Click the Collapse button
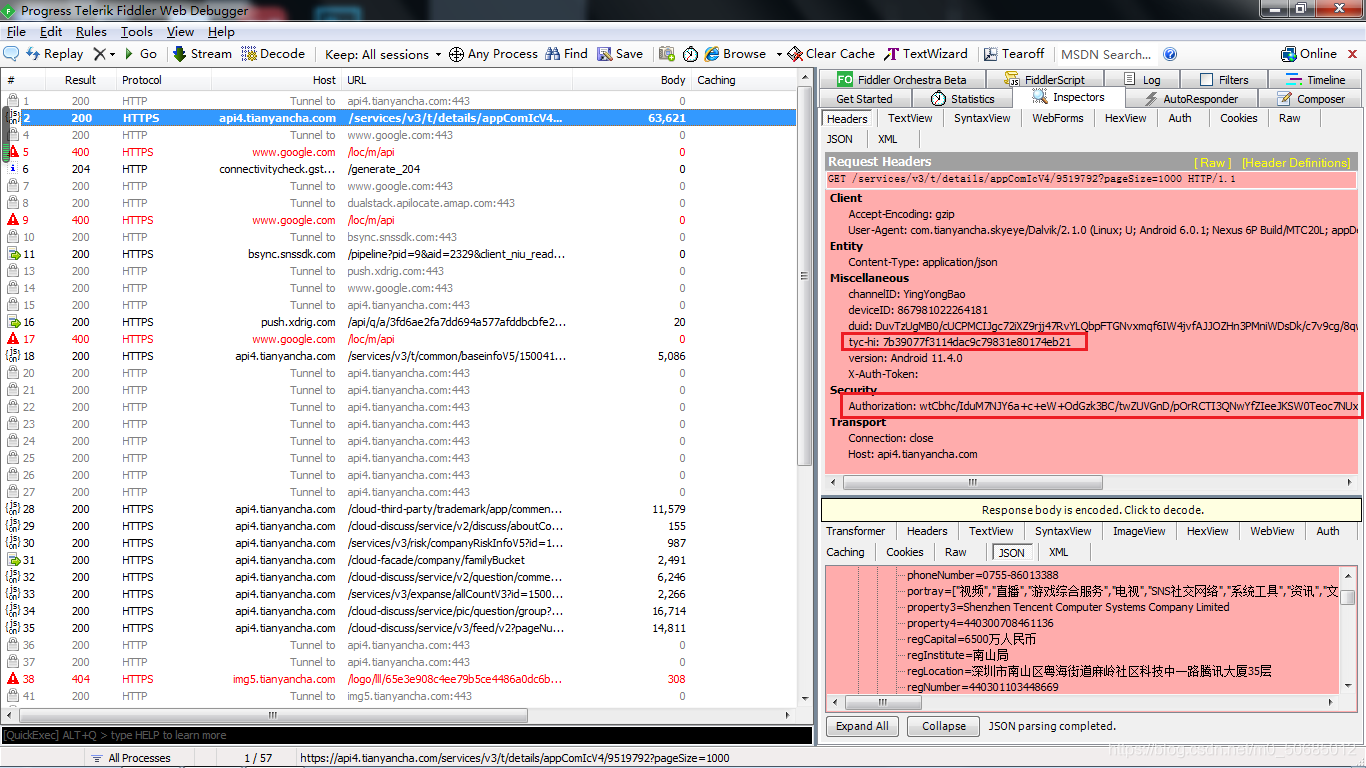1366x768 pixels. click(944, 726)
